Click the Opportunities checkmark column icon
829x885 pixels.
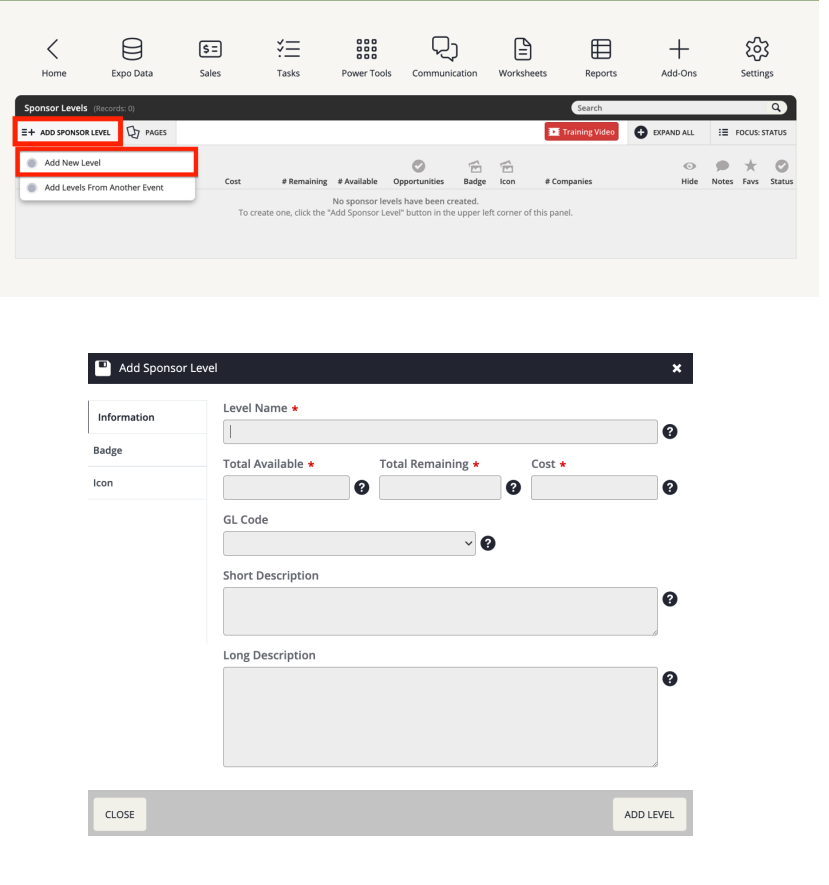pyautogui.click(x=418, y=166)
